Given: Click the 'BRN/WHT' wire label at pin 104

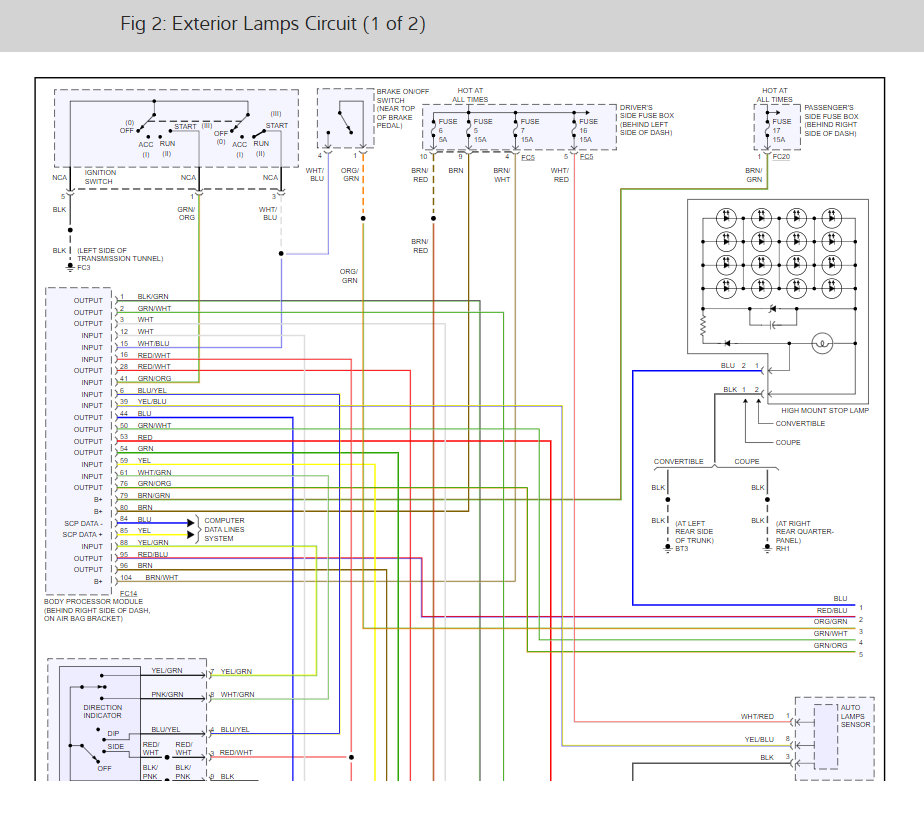Looking at the screenshot, I should (x=161, y=577).
